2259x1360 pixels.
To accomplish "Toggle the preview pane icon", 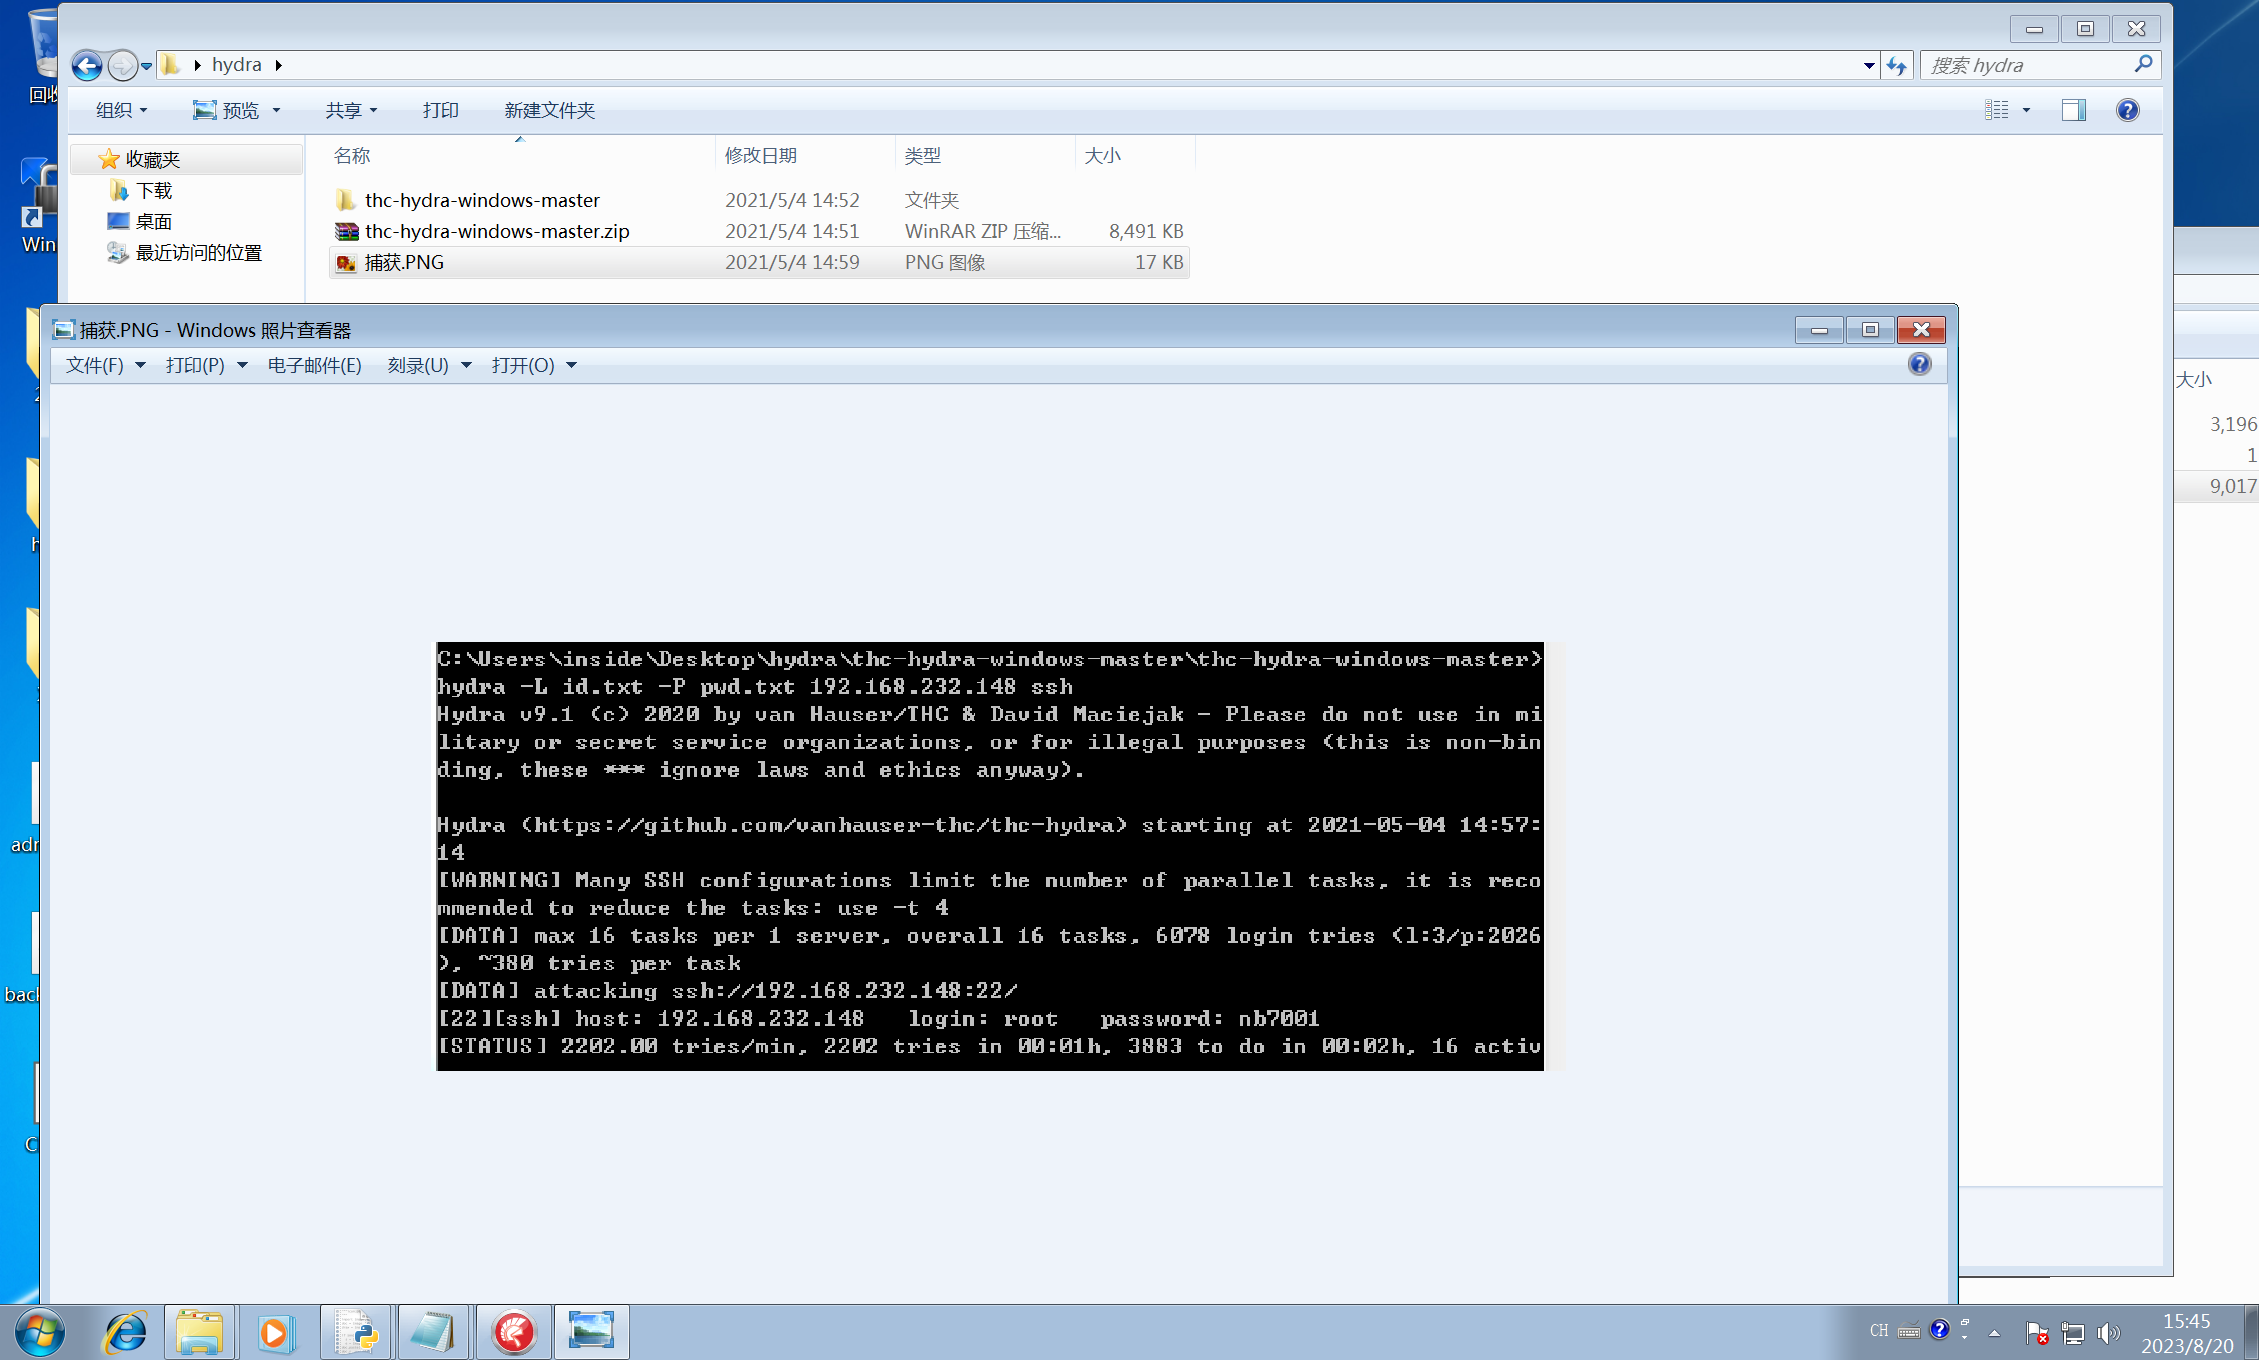I will (2074, 110).
